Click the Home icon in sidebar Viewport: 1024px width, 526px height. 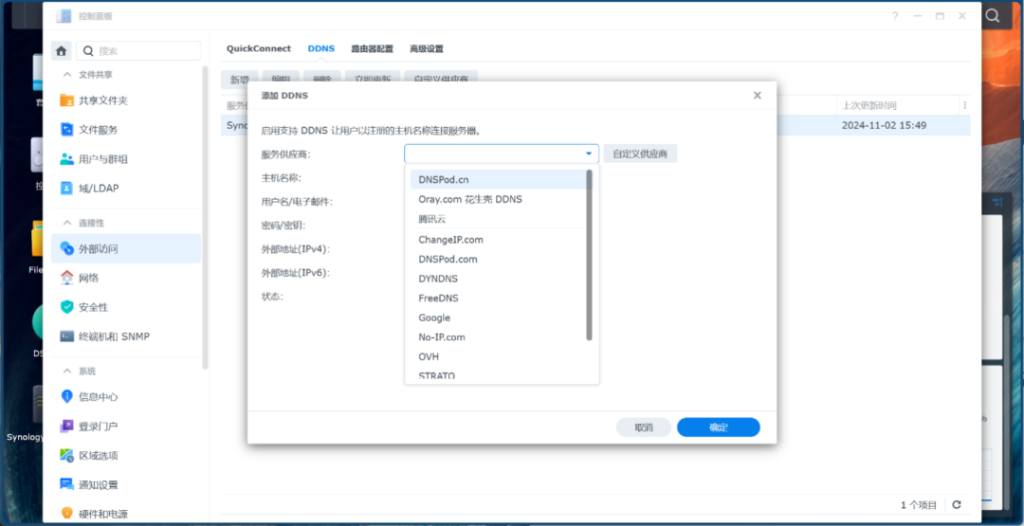point(61,51)
